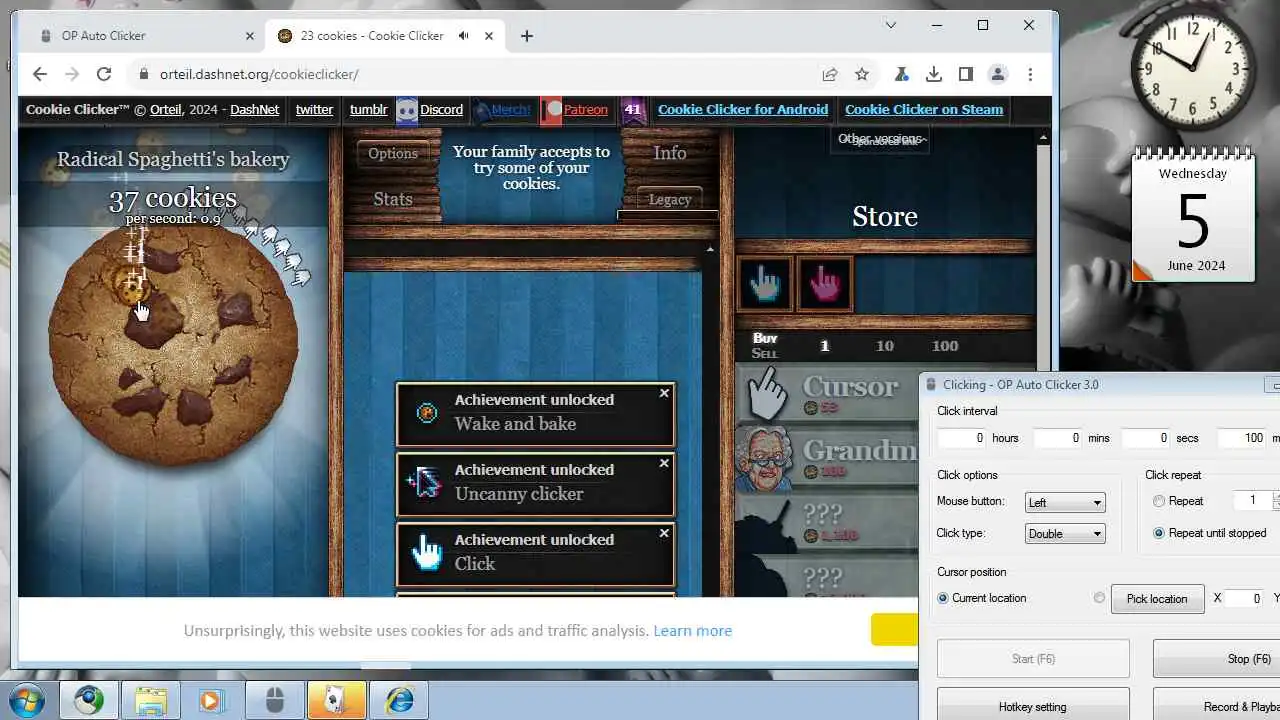This screenshot has height=720, width=1280.
Task: Bookmark this page with the star
Action: [x=861, y=74]
